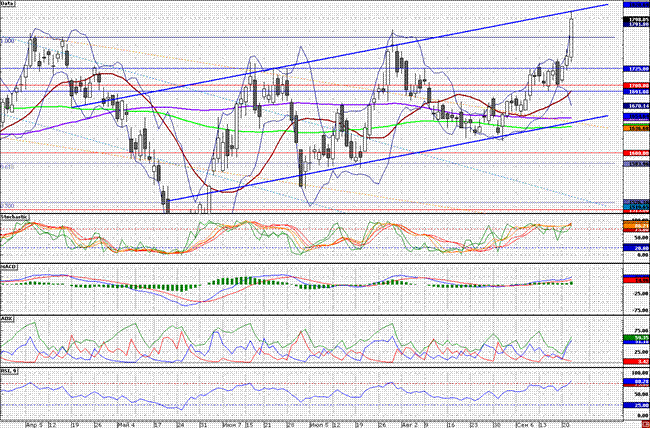The height and width of the screenshot is (428, 650).
Task: Select the RSI, 9 panel label
Action: 8,370
